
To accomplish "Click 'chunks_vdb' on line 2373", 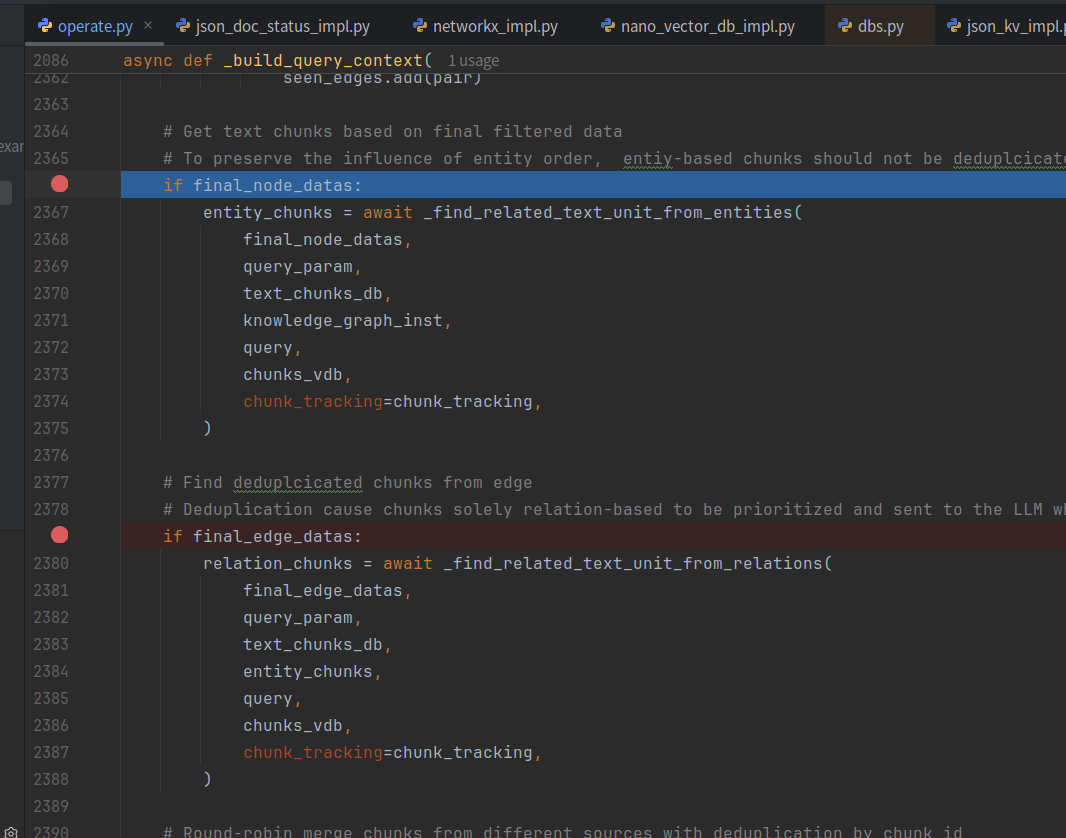I will point(293,374).
